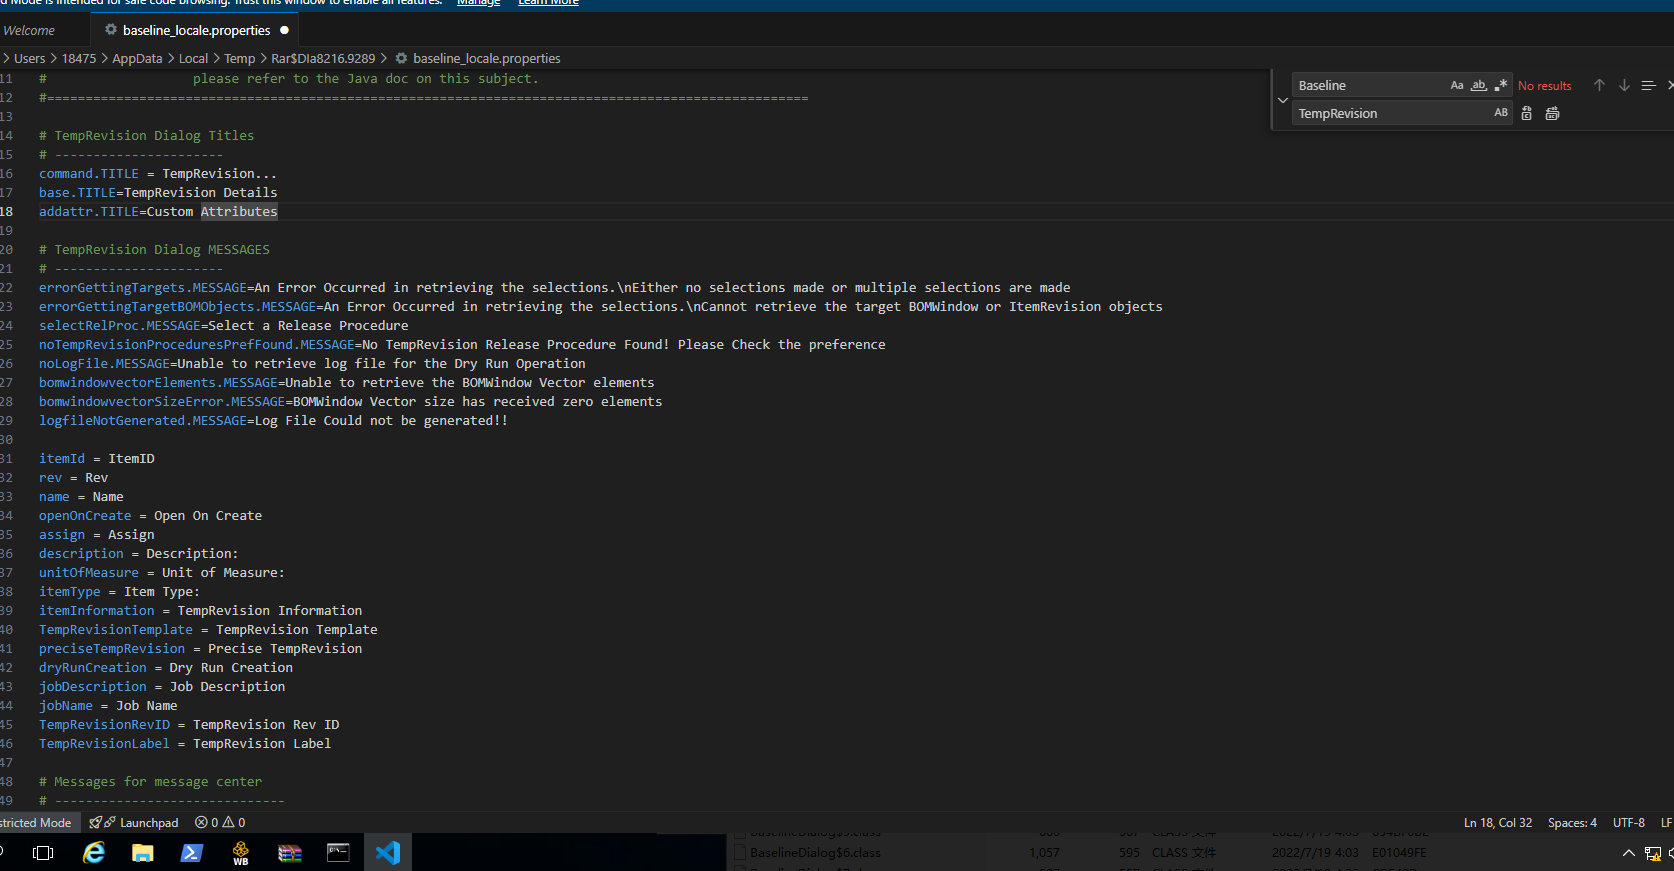Click the command.TITLE key on line 16
Viewport: 1674px width, 871px height.
click(89, 173)
